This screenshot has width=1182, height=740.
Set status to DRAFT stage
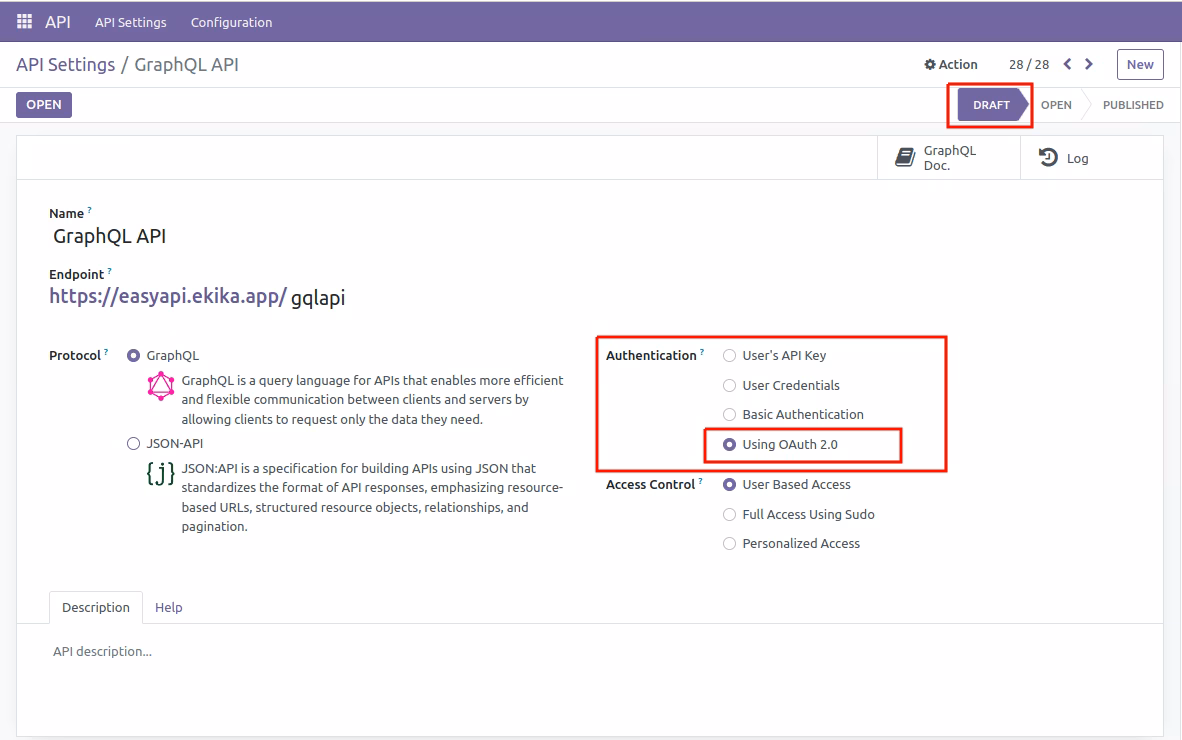coord(991,105)
